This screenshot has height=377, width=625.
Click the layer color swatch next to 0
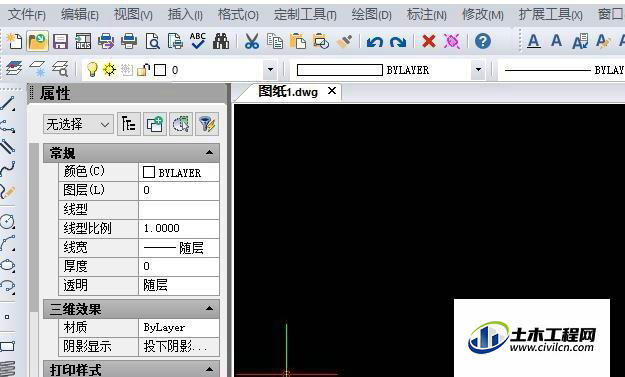pos(160,70)
